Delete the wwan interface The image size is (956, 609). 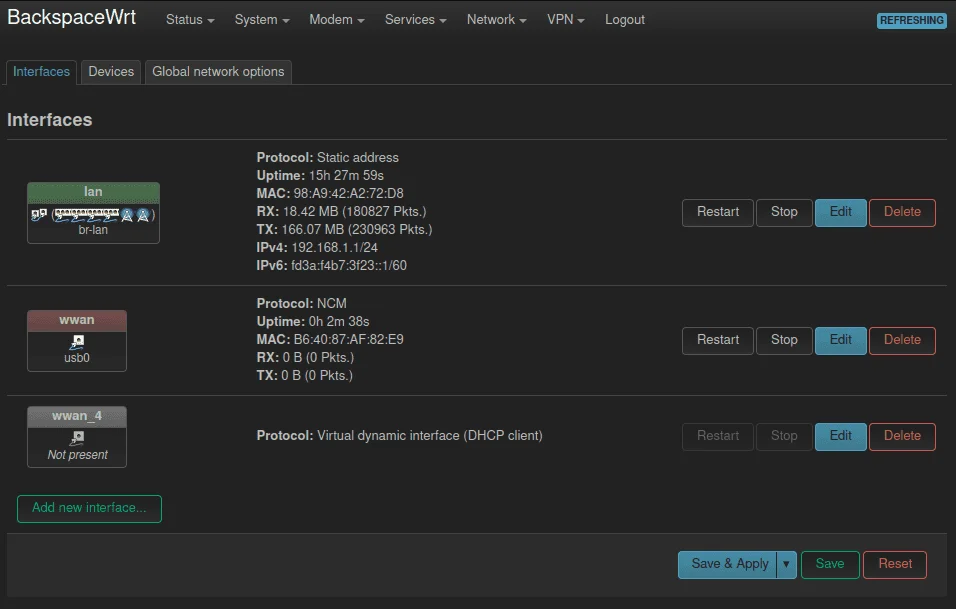coord(902,340)
